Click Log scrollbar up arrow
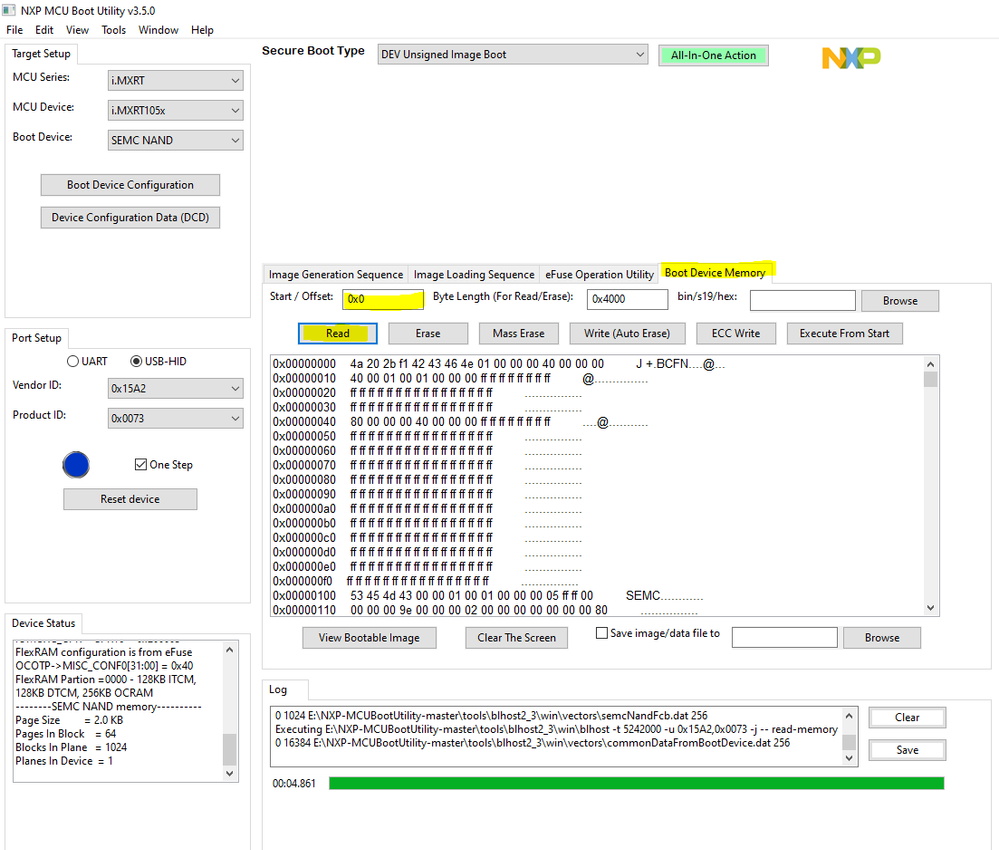This screenshot has height=850, width=999. [x=849, y=716]
